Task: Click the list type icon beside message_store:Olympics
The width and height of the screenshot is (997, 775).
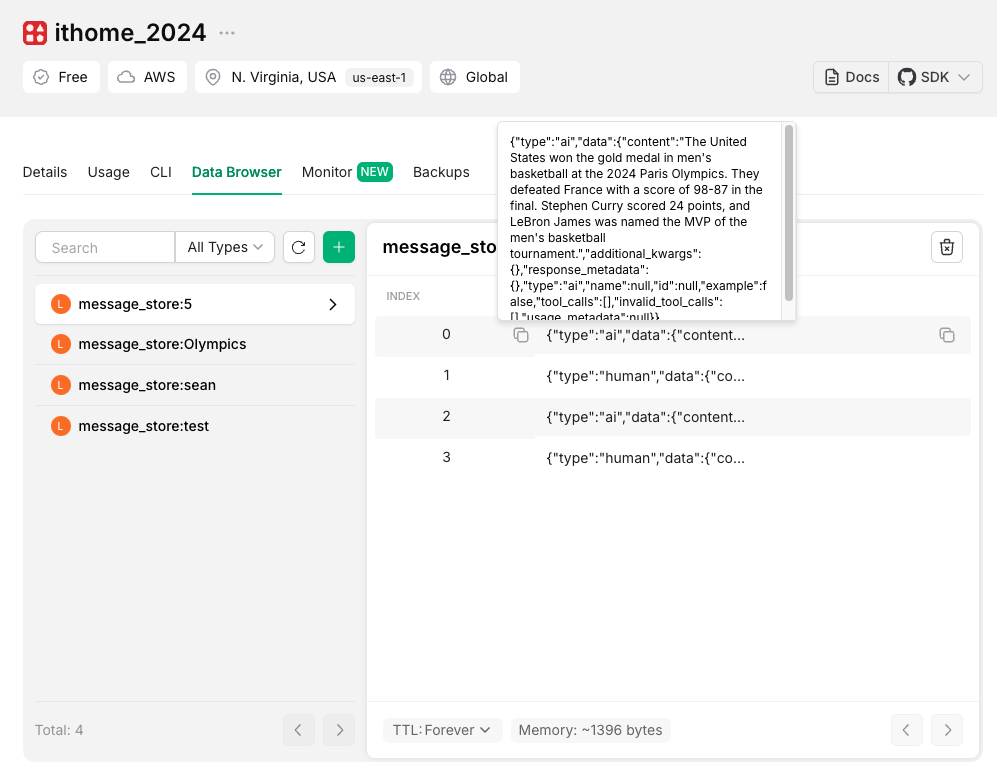Action: tap(60, 345)
